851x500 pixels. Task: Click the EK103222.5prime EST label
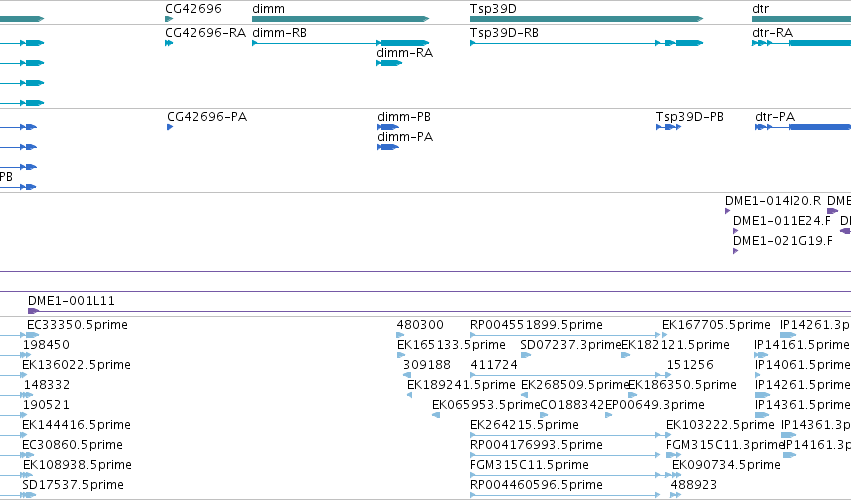coord(720,425)
